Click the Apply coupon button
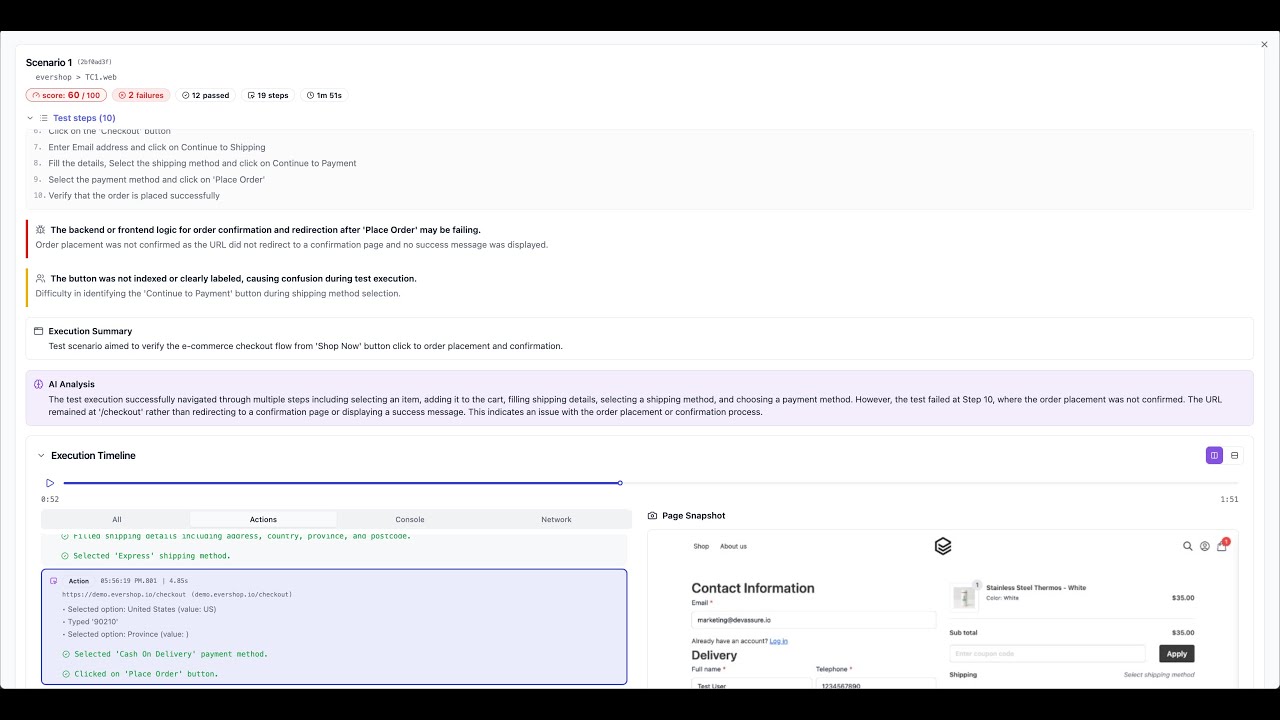 pos(1177,654)
